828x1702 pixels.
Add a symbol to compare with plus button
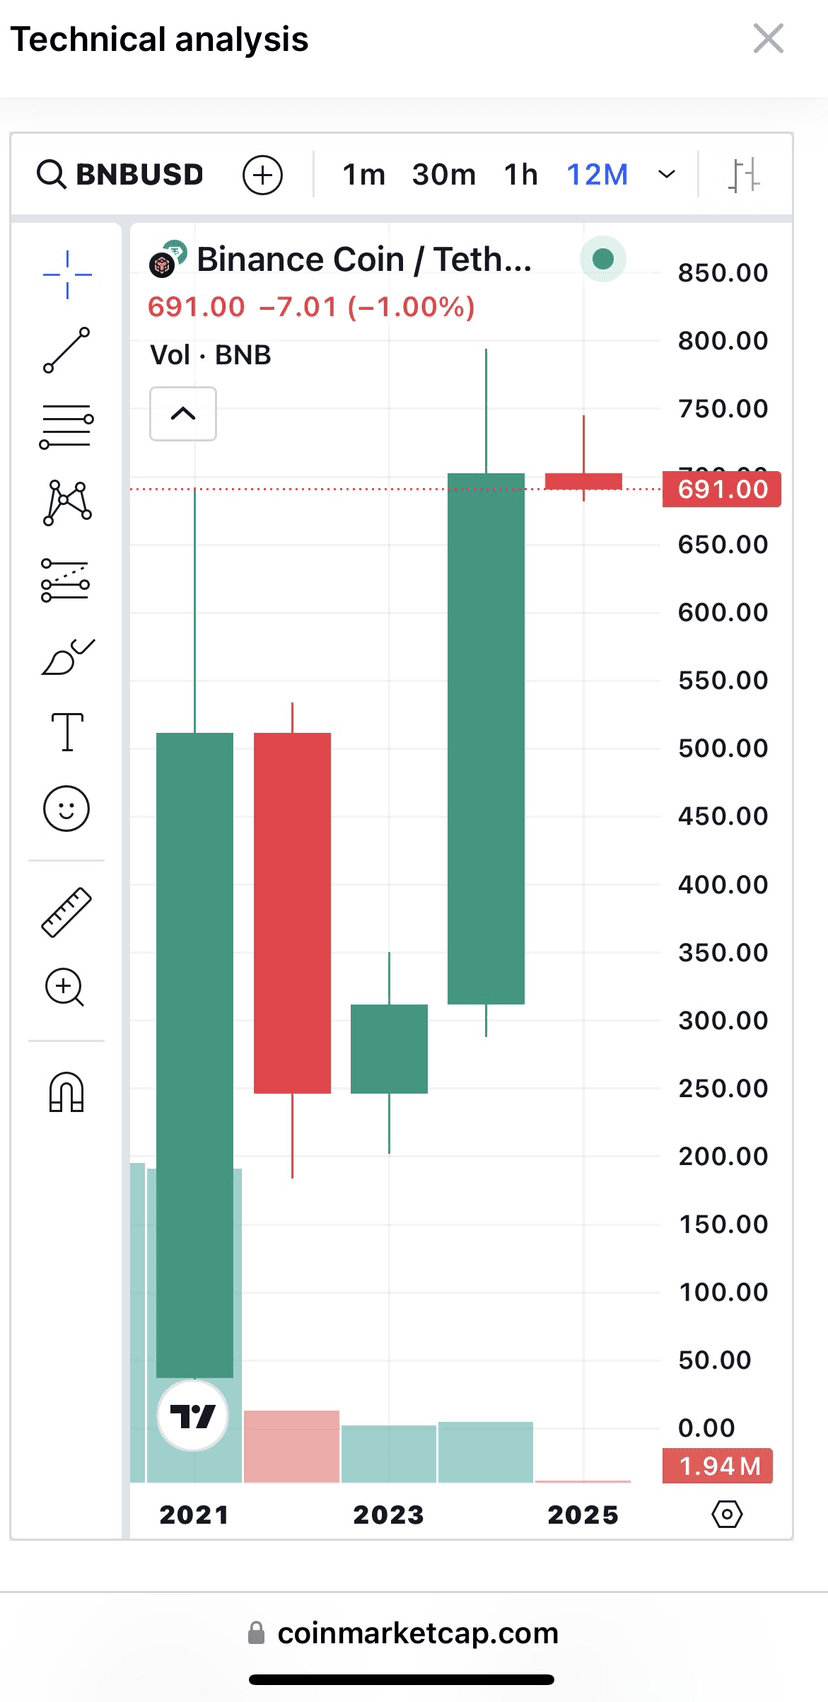pyautogui.click(x=262, y=175)
